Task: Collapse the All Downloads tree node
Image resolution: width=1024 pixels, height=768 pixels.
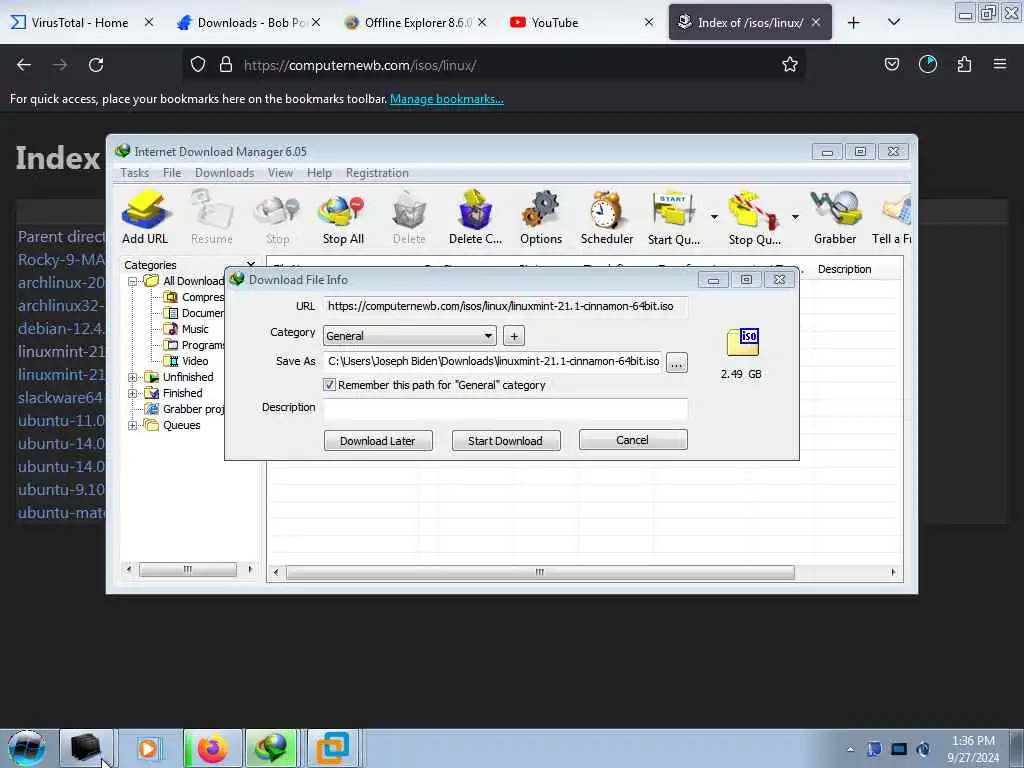Action: point(133,281)
